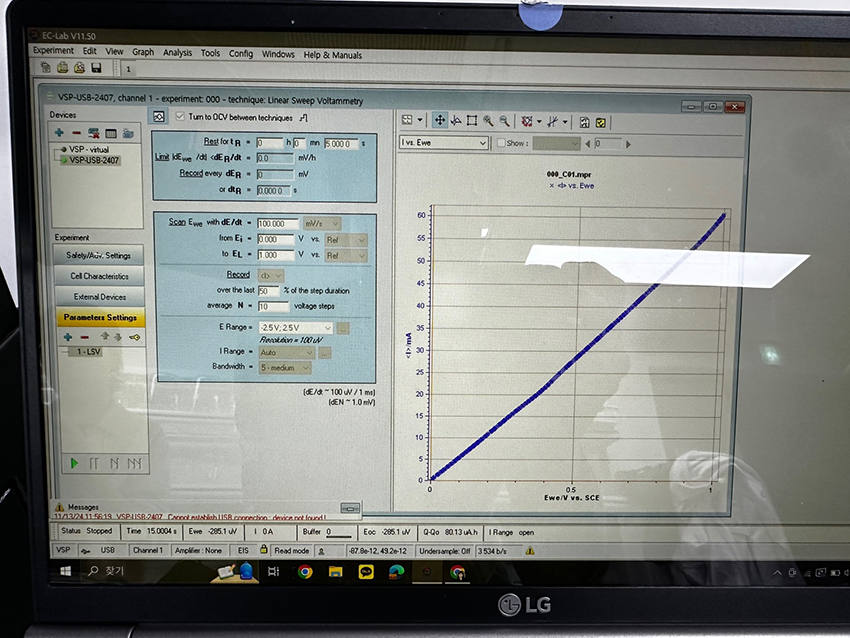Click the third yellow main toolbar icon
Image resolution: width=850 pixels, height=638 pixels.
coord(80,67)
